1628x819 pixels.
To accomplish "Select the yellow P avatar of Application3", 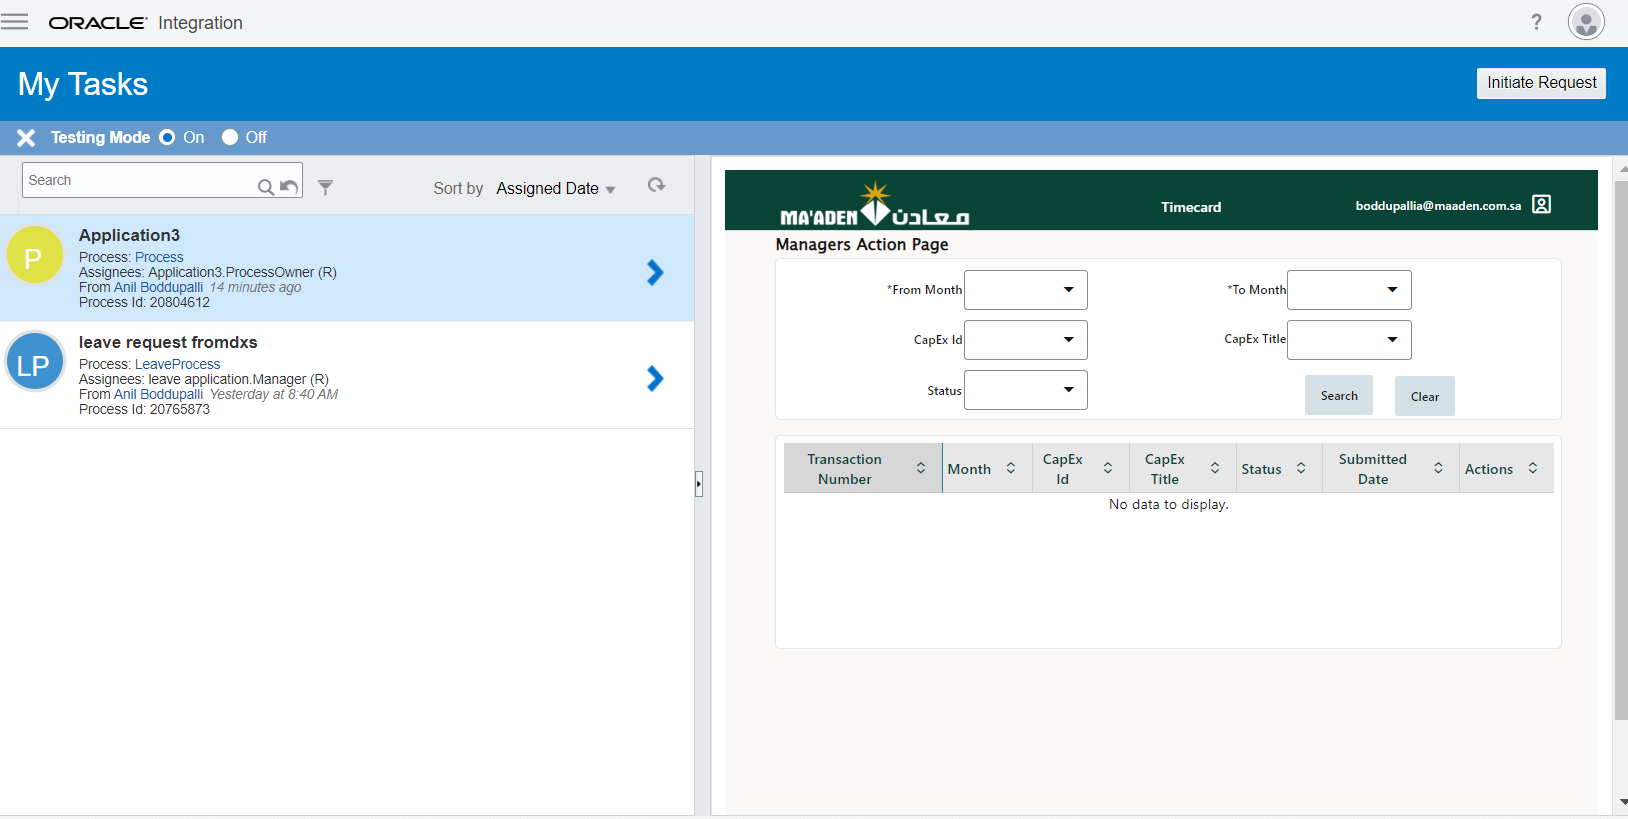I will coord(35,255).
